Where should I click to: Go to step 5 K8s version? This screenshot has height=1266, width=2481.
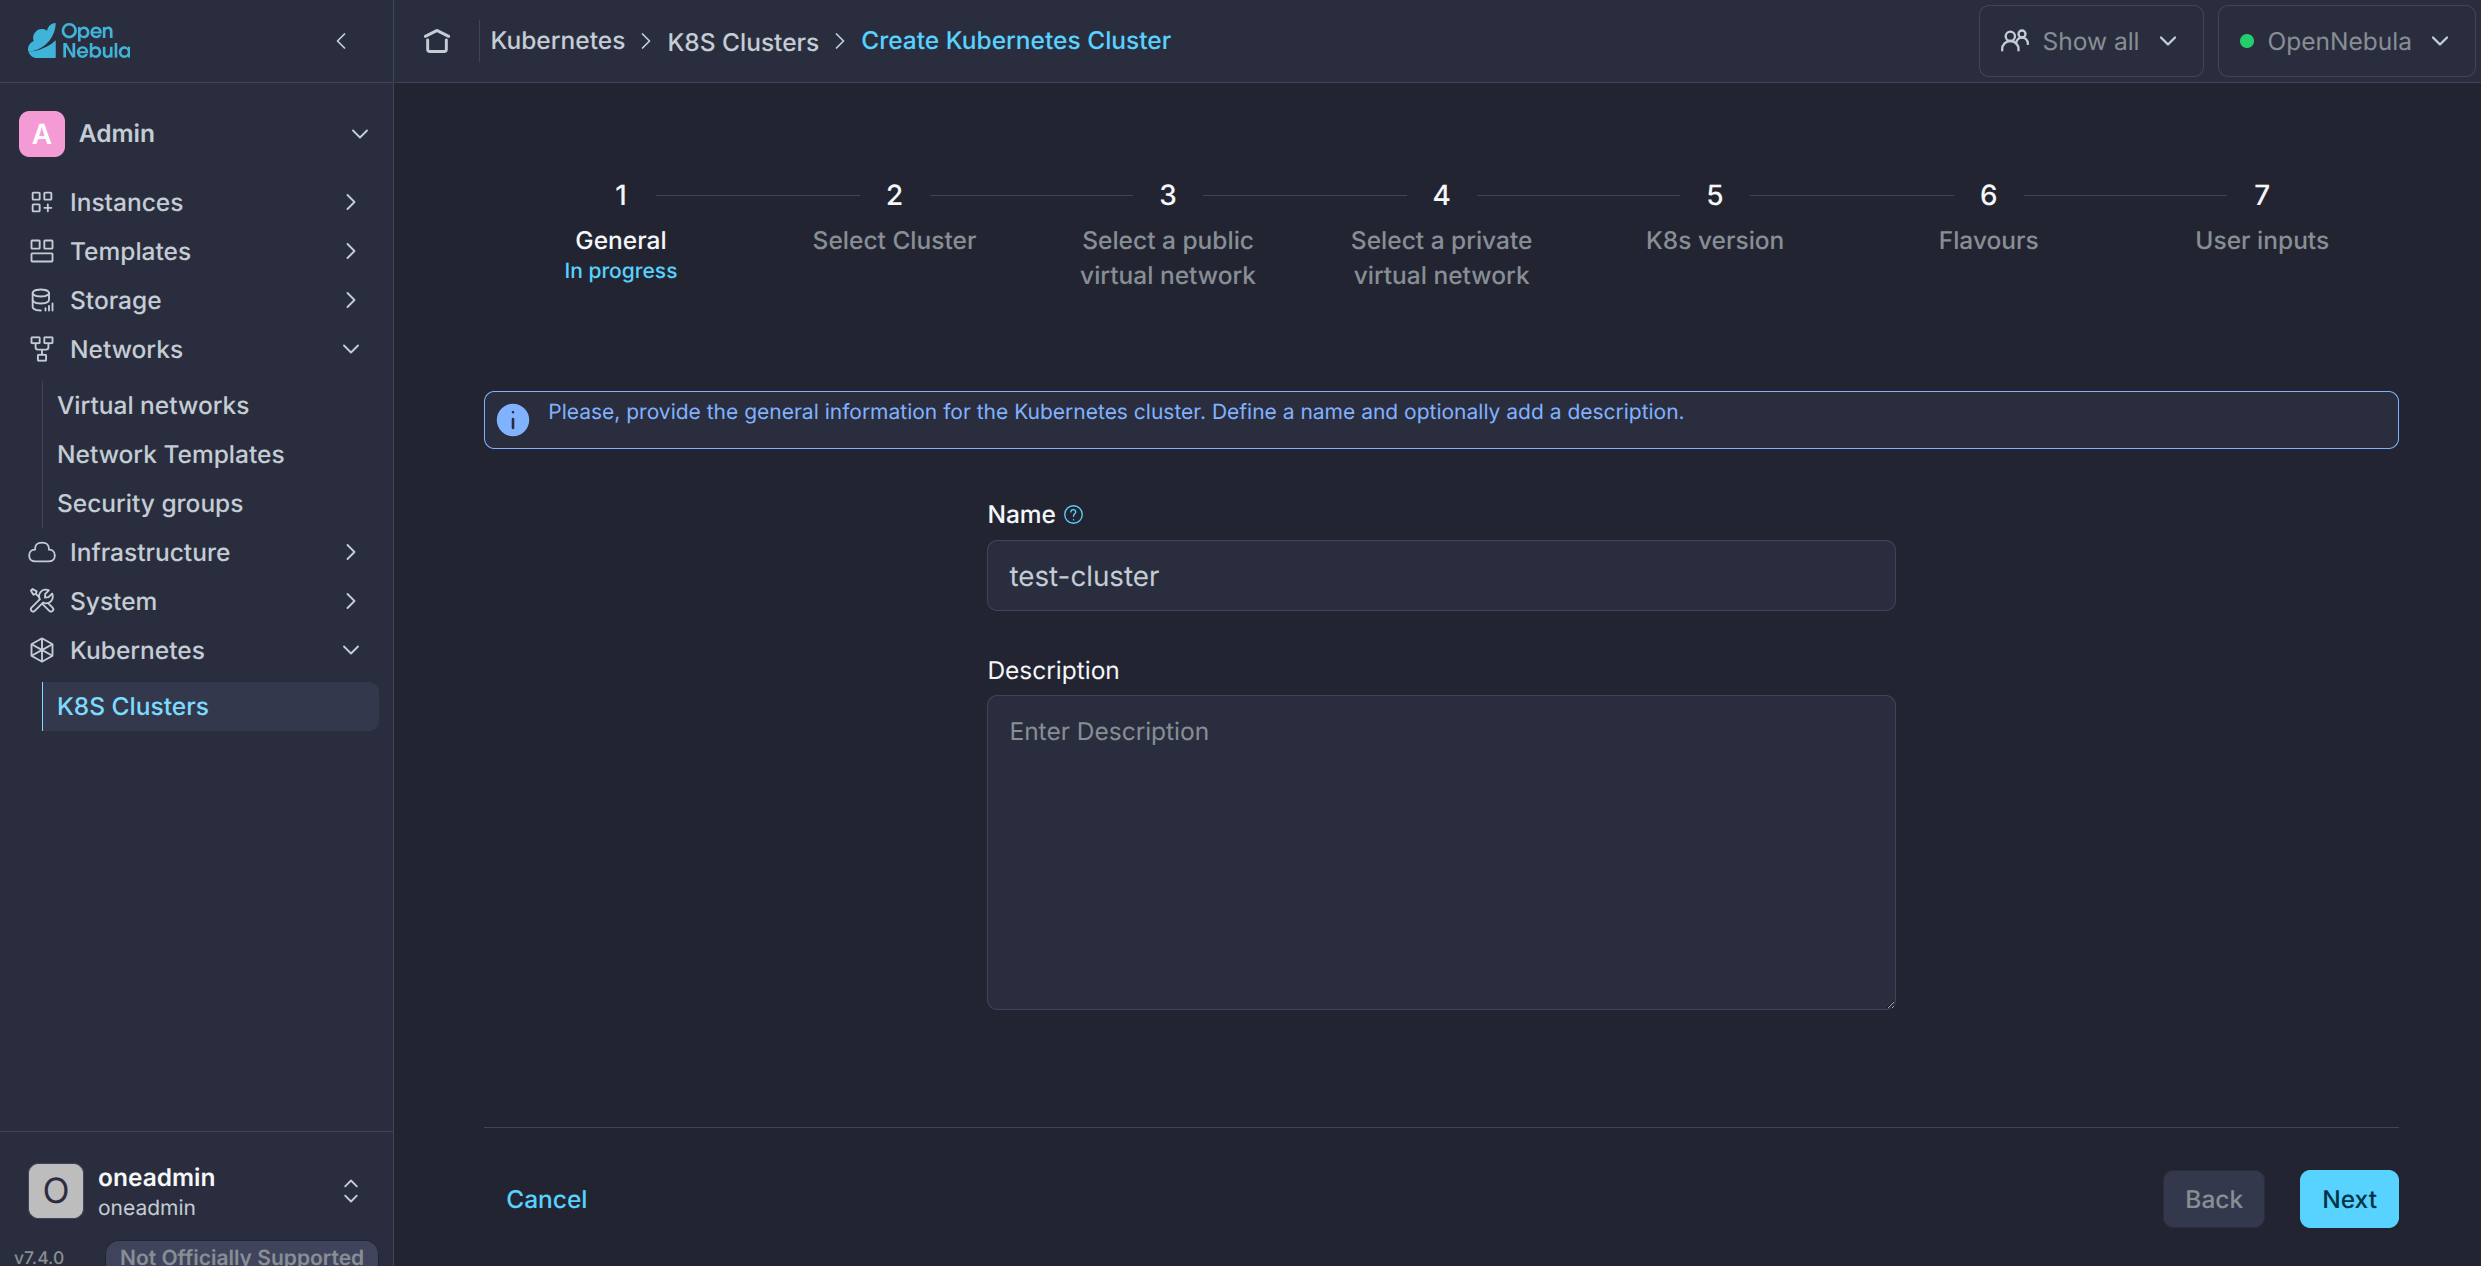[1714, 217]
